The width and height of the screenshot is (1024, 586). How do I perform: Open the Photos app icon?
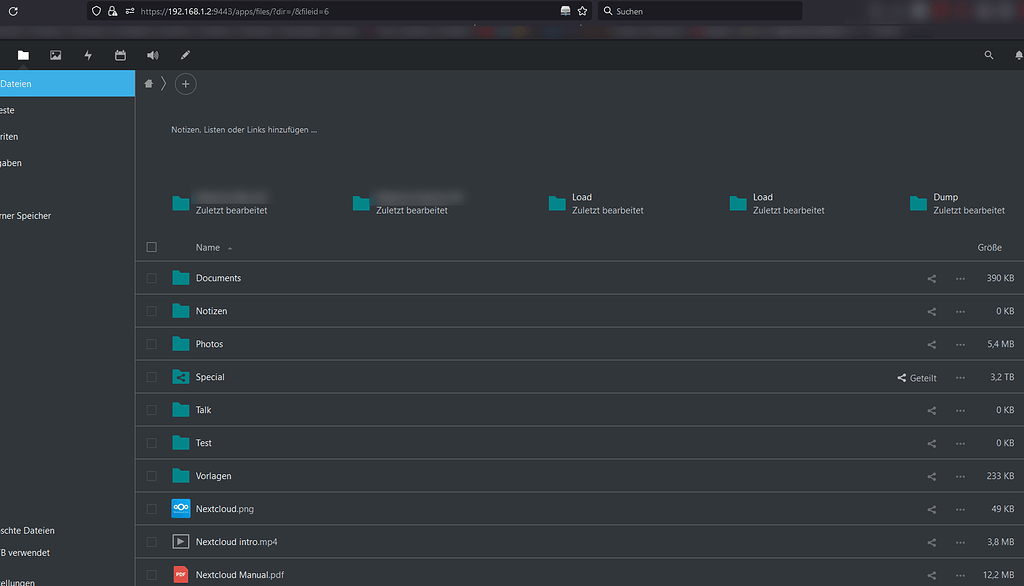pos(55,55)
